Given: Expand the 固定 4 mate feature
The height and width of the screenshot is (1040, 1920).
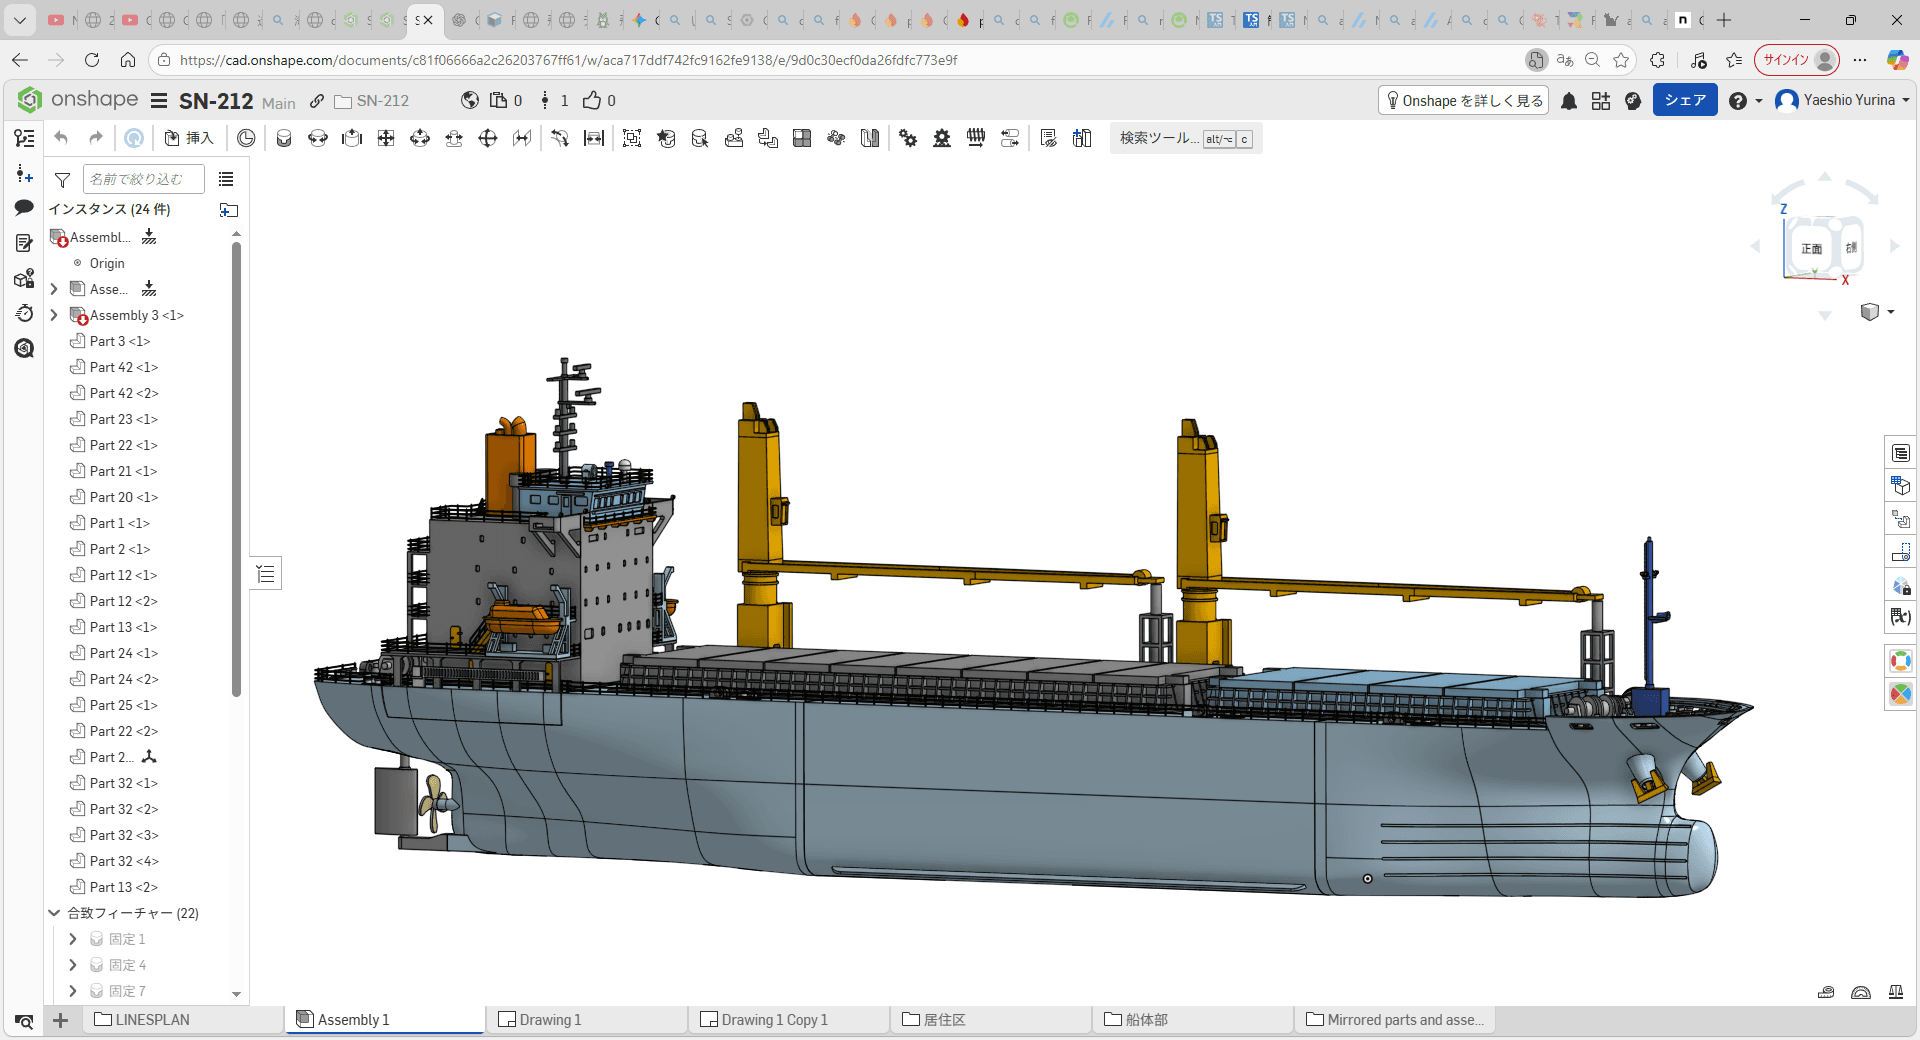Looking at the screenshot, I should (72, 965).
